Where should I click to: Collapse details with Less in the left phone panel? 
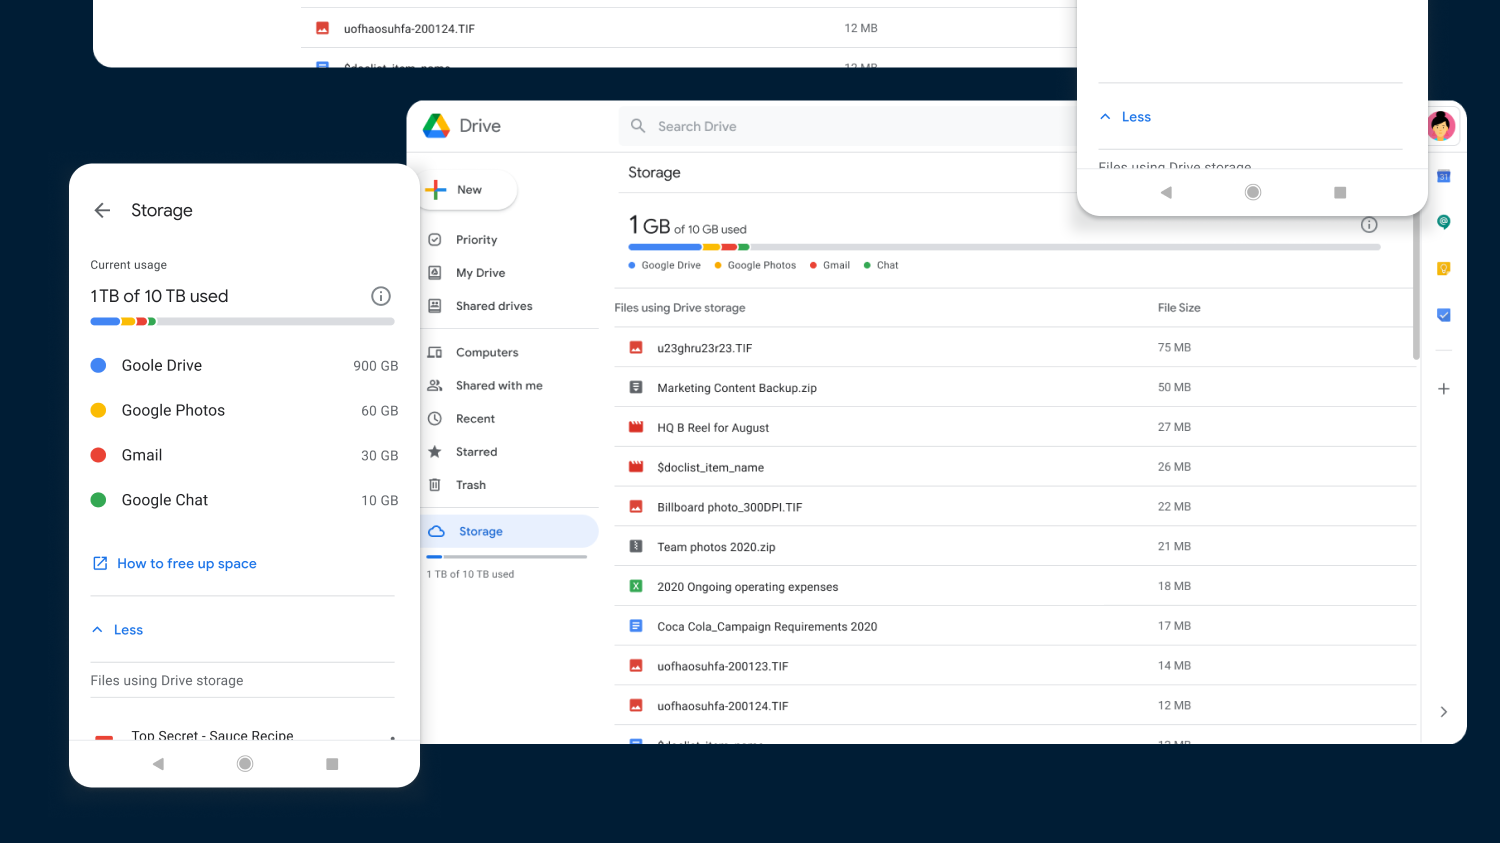tap(118, 630)
